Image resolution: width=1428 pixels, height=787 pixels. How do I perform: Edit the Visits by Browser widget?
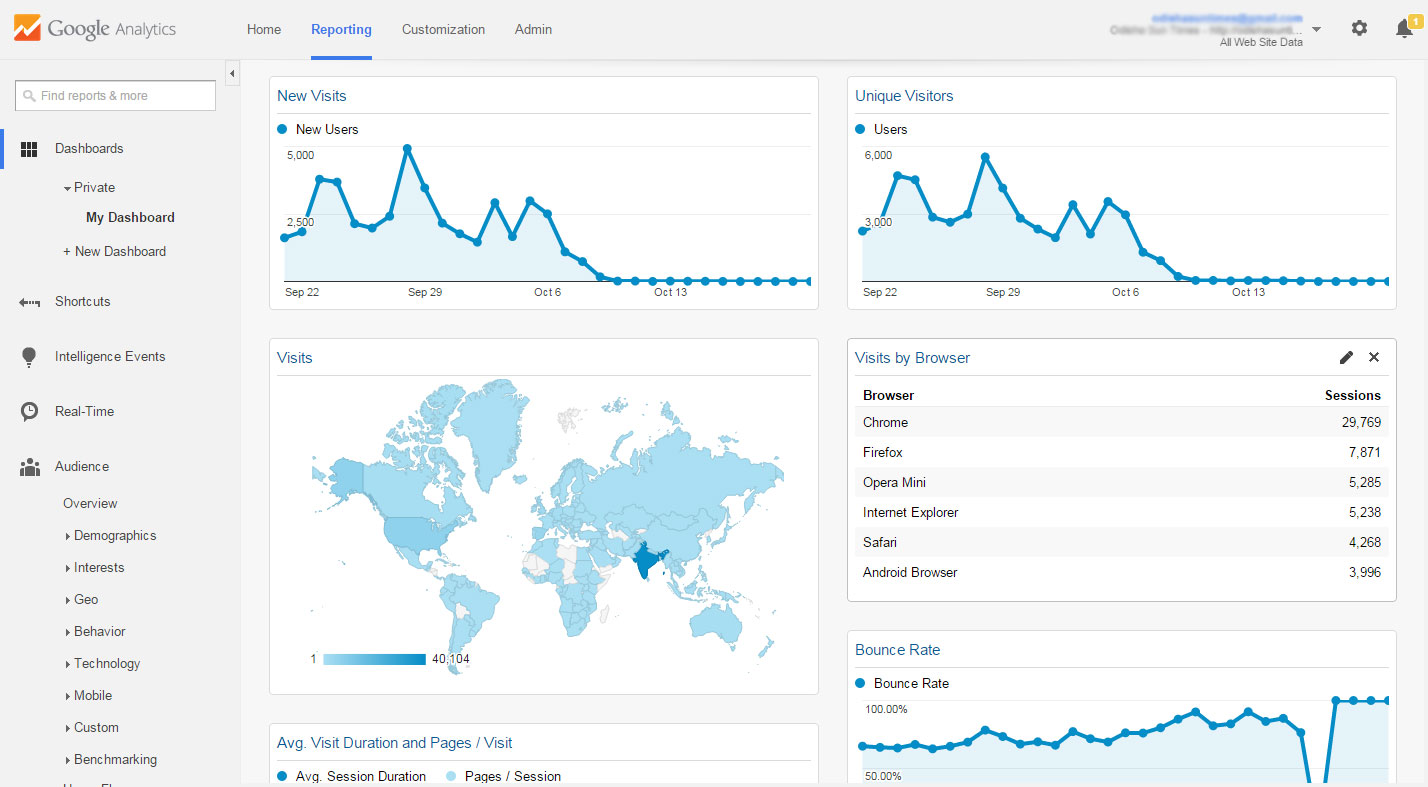1346,357
